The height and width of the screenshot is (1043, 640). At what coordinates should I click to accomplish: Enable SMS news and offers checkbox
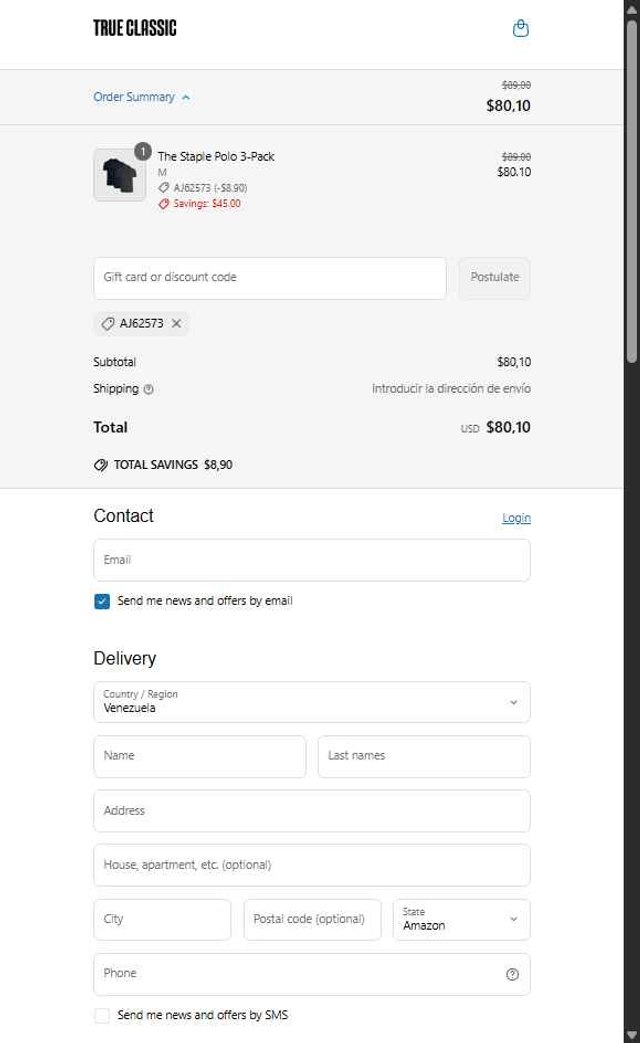pos(102,1015)
